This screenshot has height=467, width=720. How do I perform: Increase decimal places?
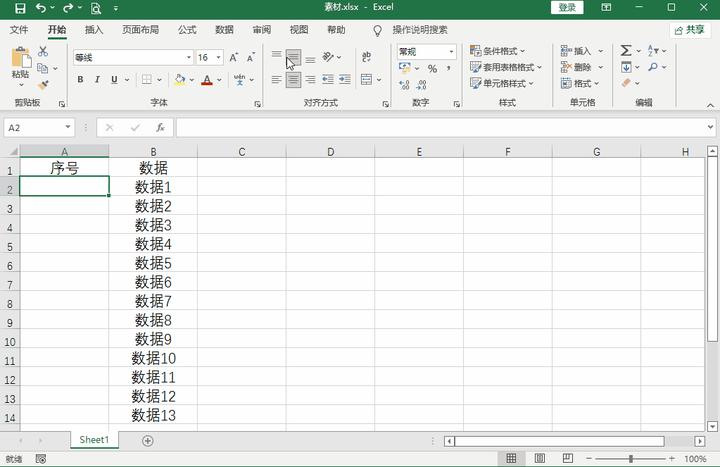point(404,85)
